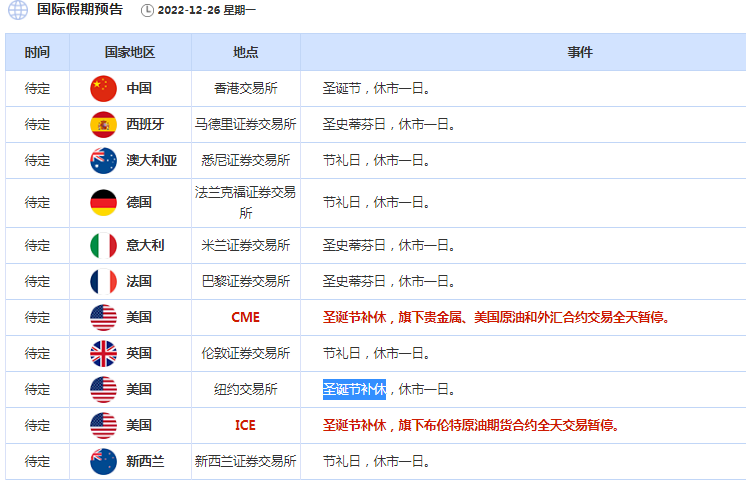Click the clock icon before the date
This screenshot has height=490, width=746.
tap(148, 10)
